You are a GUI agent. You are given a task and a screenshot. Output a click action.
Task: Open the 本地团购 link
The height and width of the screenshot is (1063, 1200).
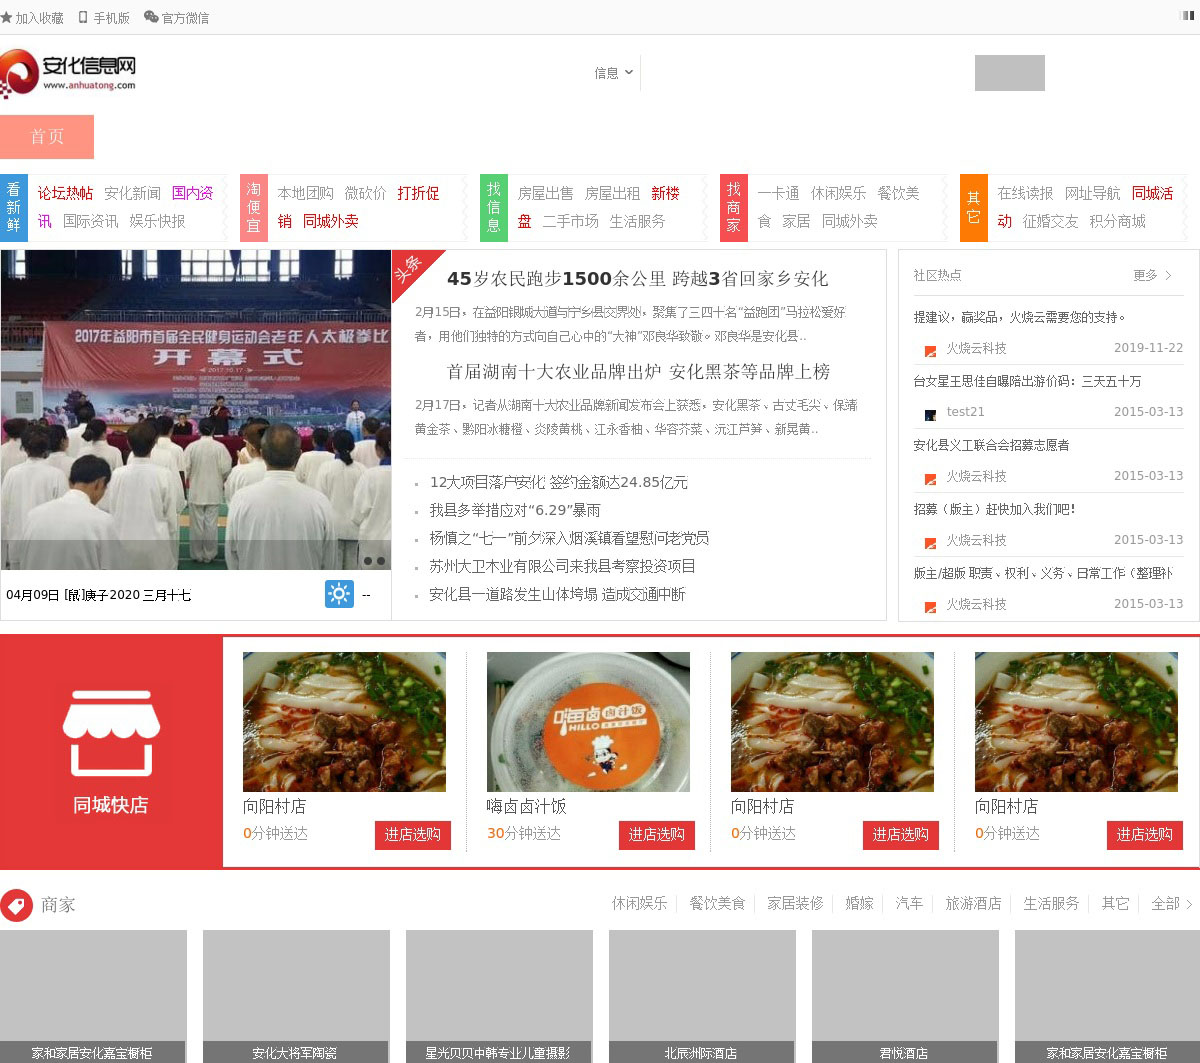pyautogui.click(x=305, y=193)
